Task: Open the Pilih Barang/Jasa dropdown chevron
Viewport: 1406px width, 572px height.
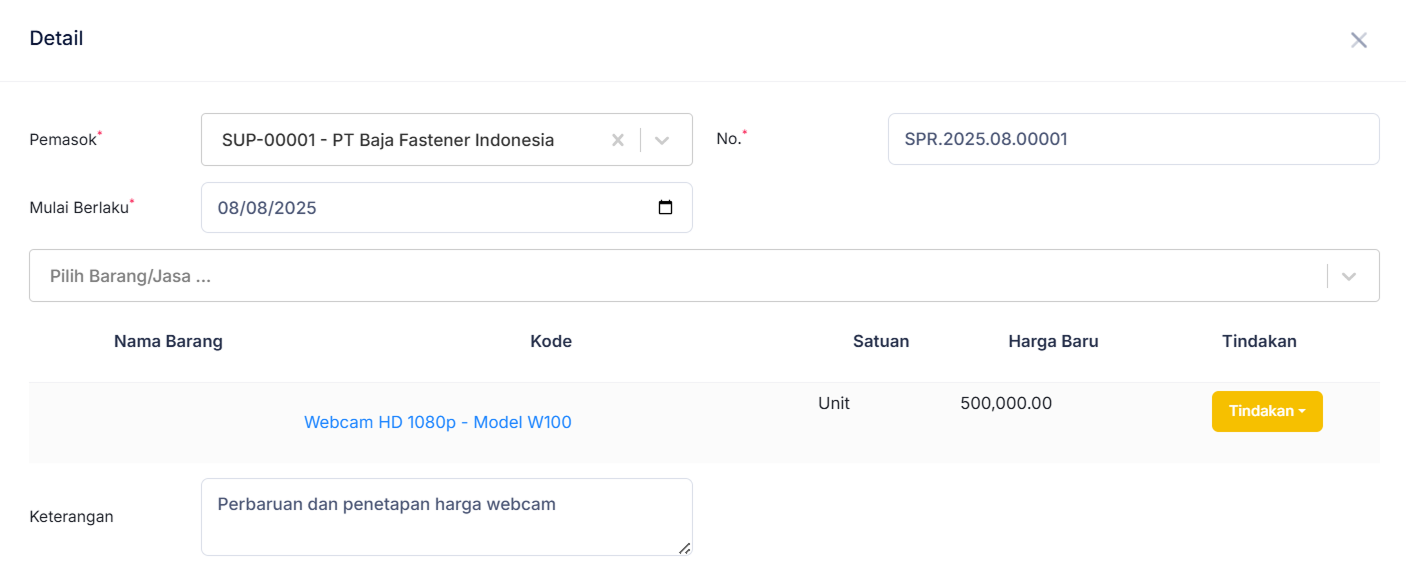Action: click(x=1348, y=276)
